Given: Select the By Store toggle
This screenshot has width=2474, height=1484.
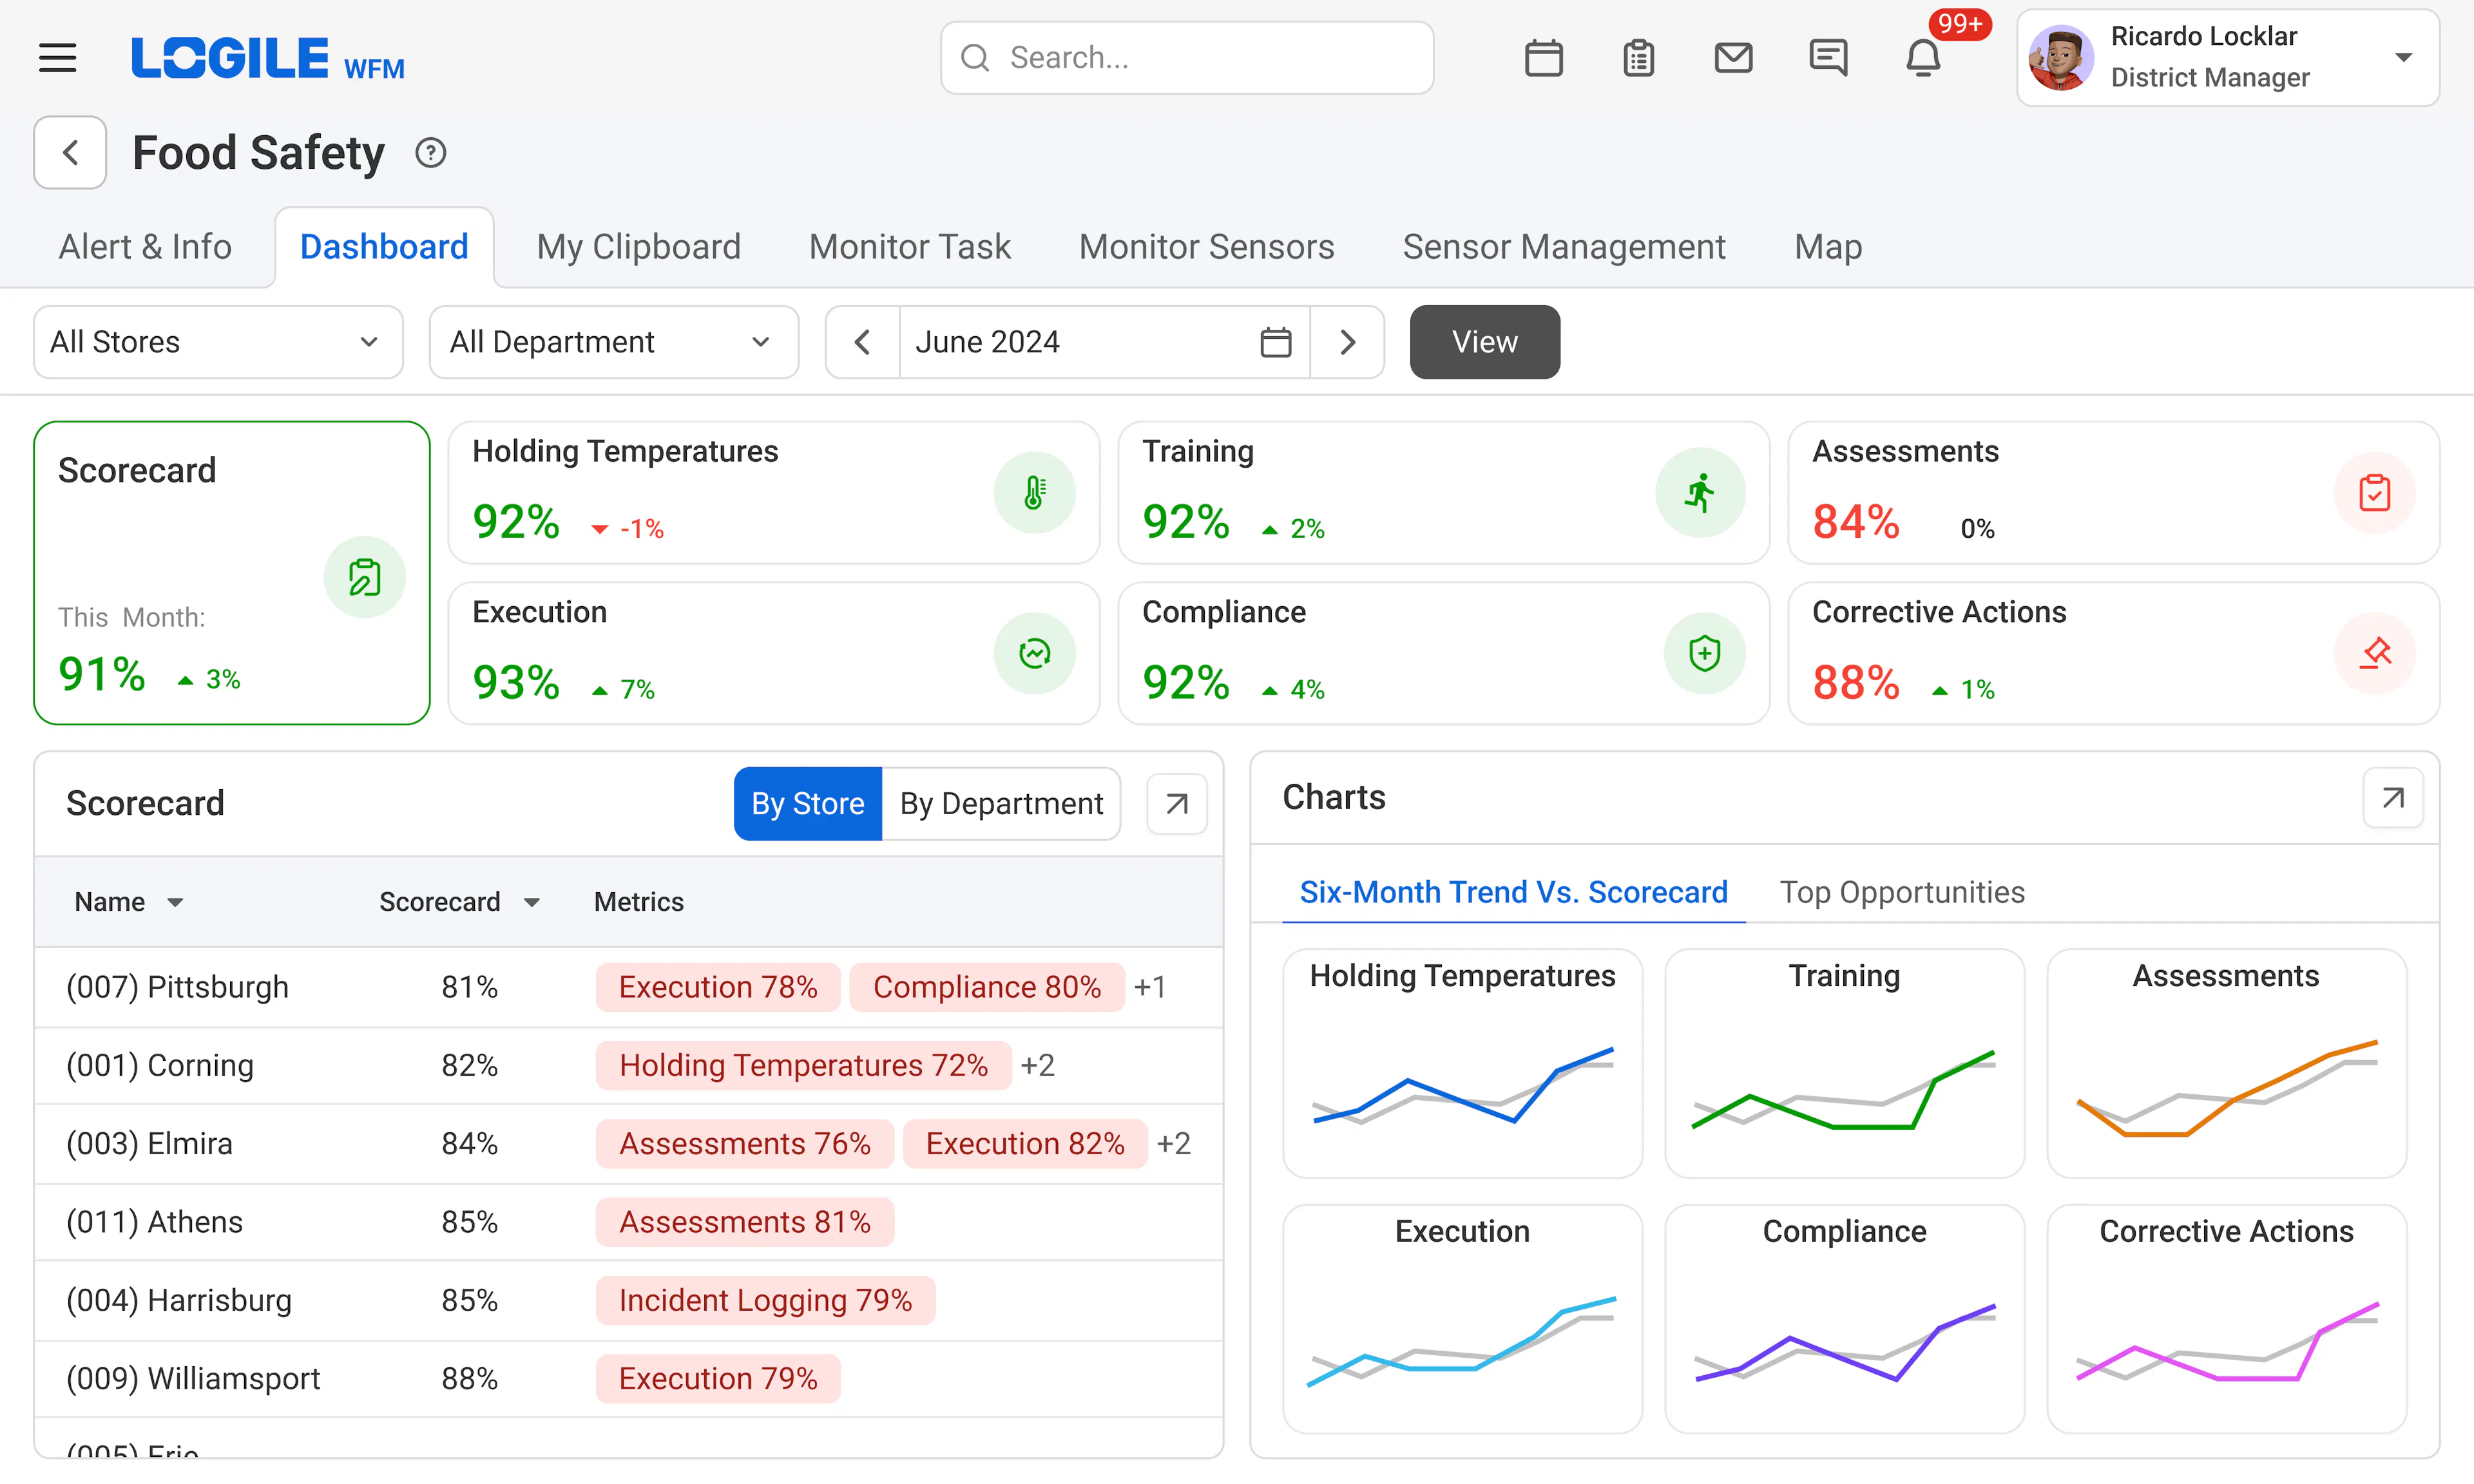Looking at the screenshot, I should click(807, 803).
